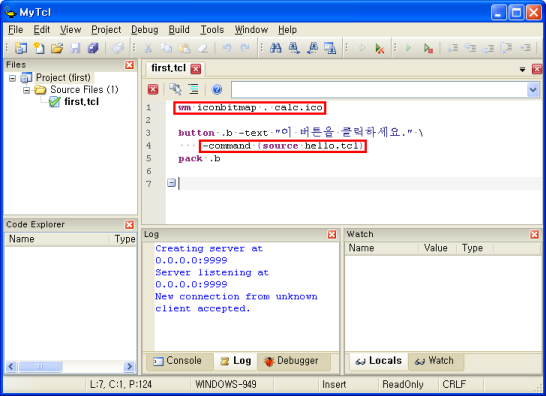Switch to the Console tab

point(178,361)
